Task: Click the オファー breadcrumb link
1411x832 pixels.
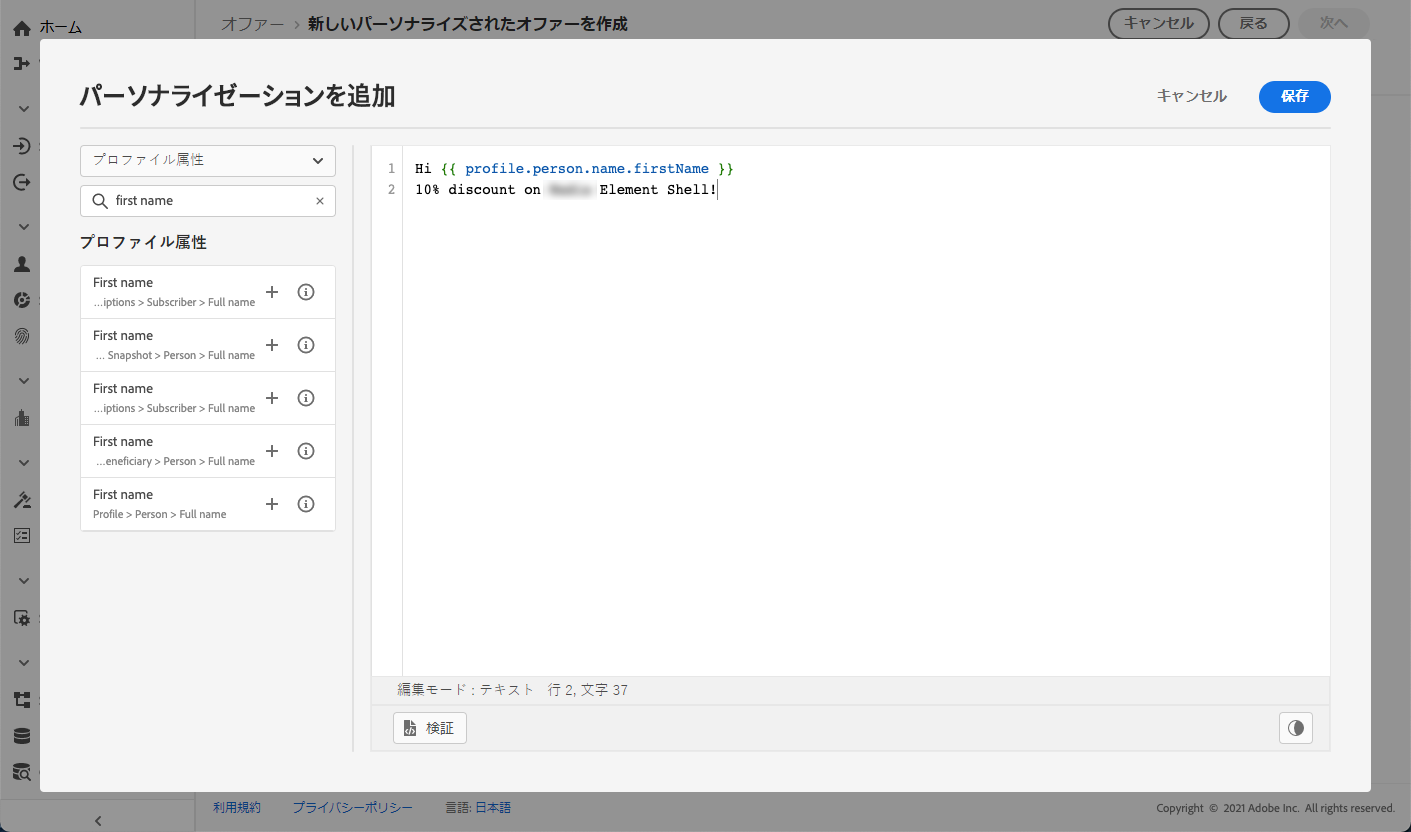Action: tap(253, 24)
